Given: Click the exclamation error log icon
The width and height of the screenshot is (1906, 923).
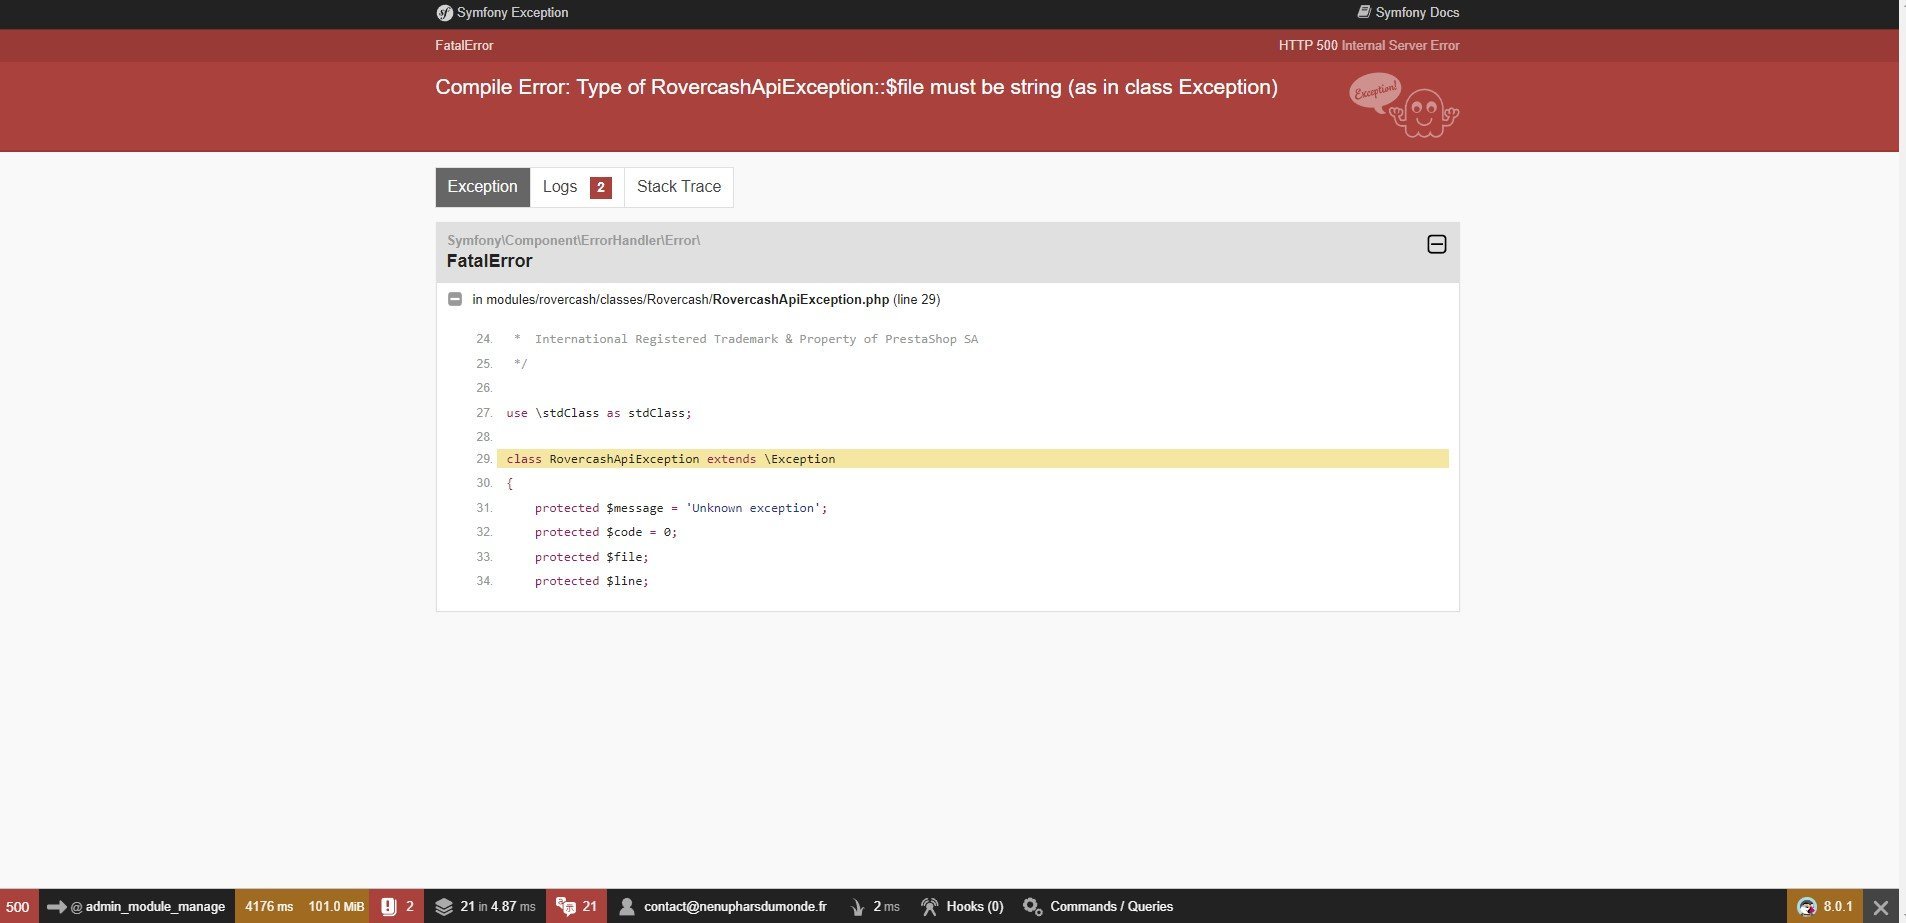Looking at the screenshot, I should click(390, 906).
